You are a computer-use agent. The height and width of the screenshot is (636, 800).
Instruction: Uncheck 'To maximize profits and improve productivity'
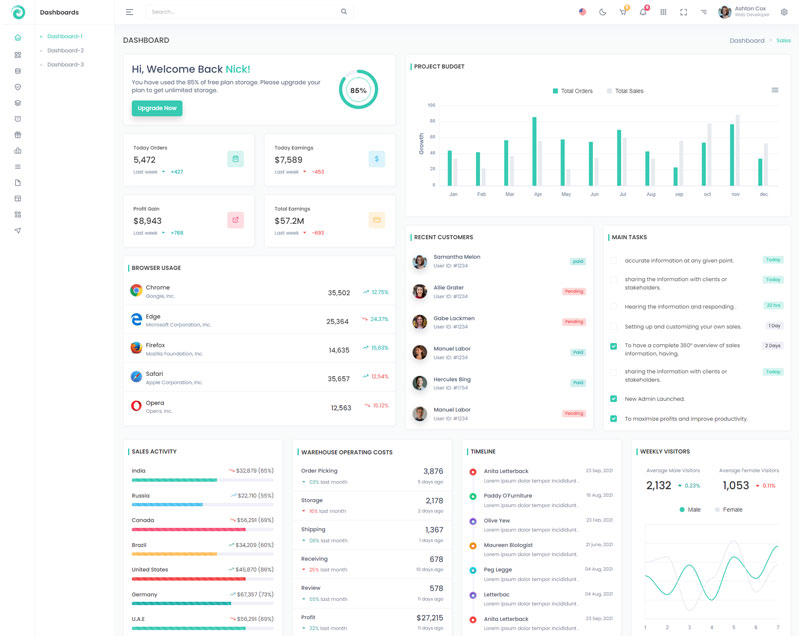pyautogui.click(x=614, y=419)
